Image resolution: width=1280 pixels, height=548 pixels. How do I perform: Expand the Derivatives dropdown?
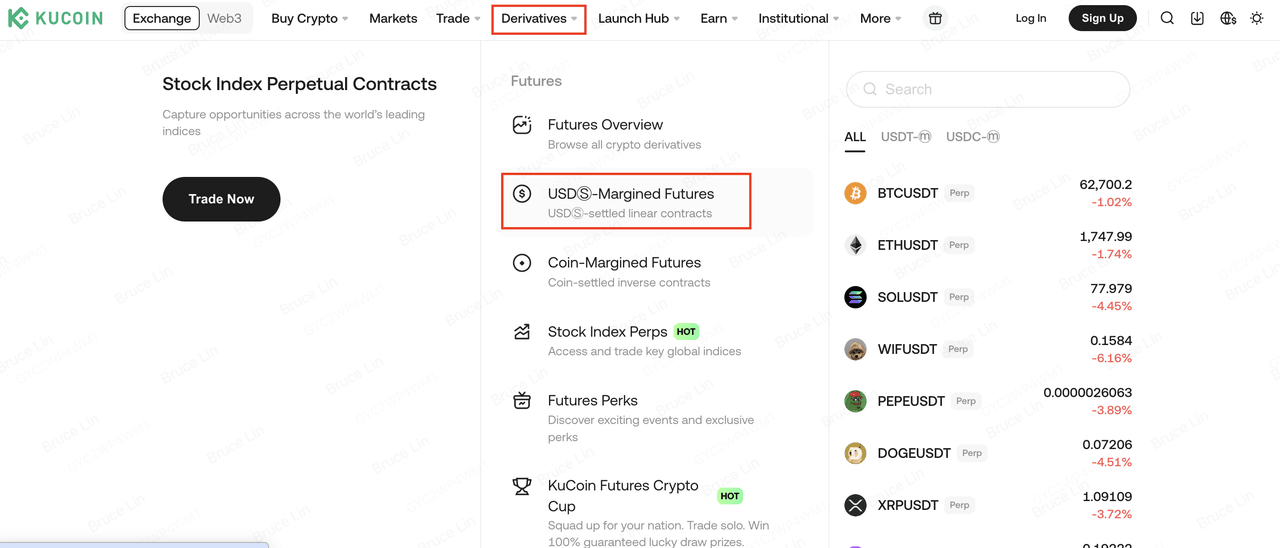click(x=539, y=18)
